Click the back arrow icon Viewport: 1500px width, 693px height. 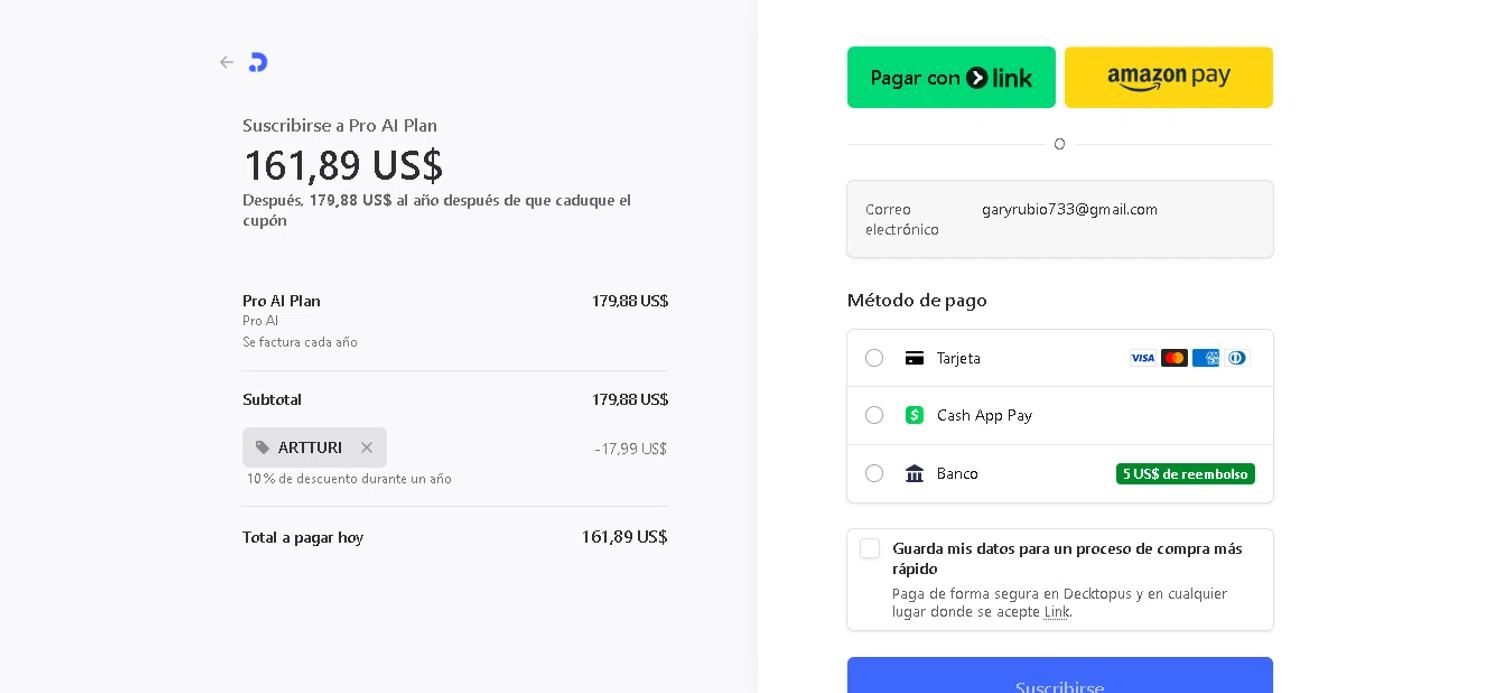tap(227, 62)
